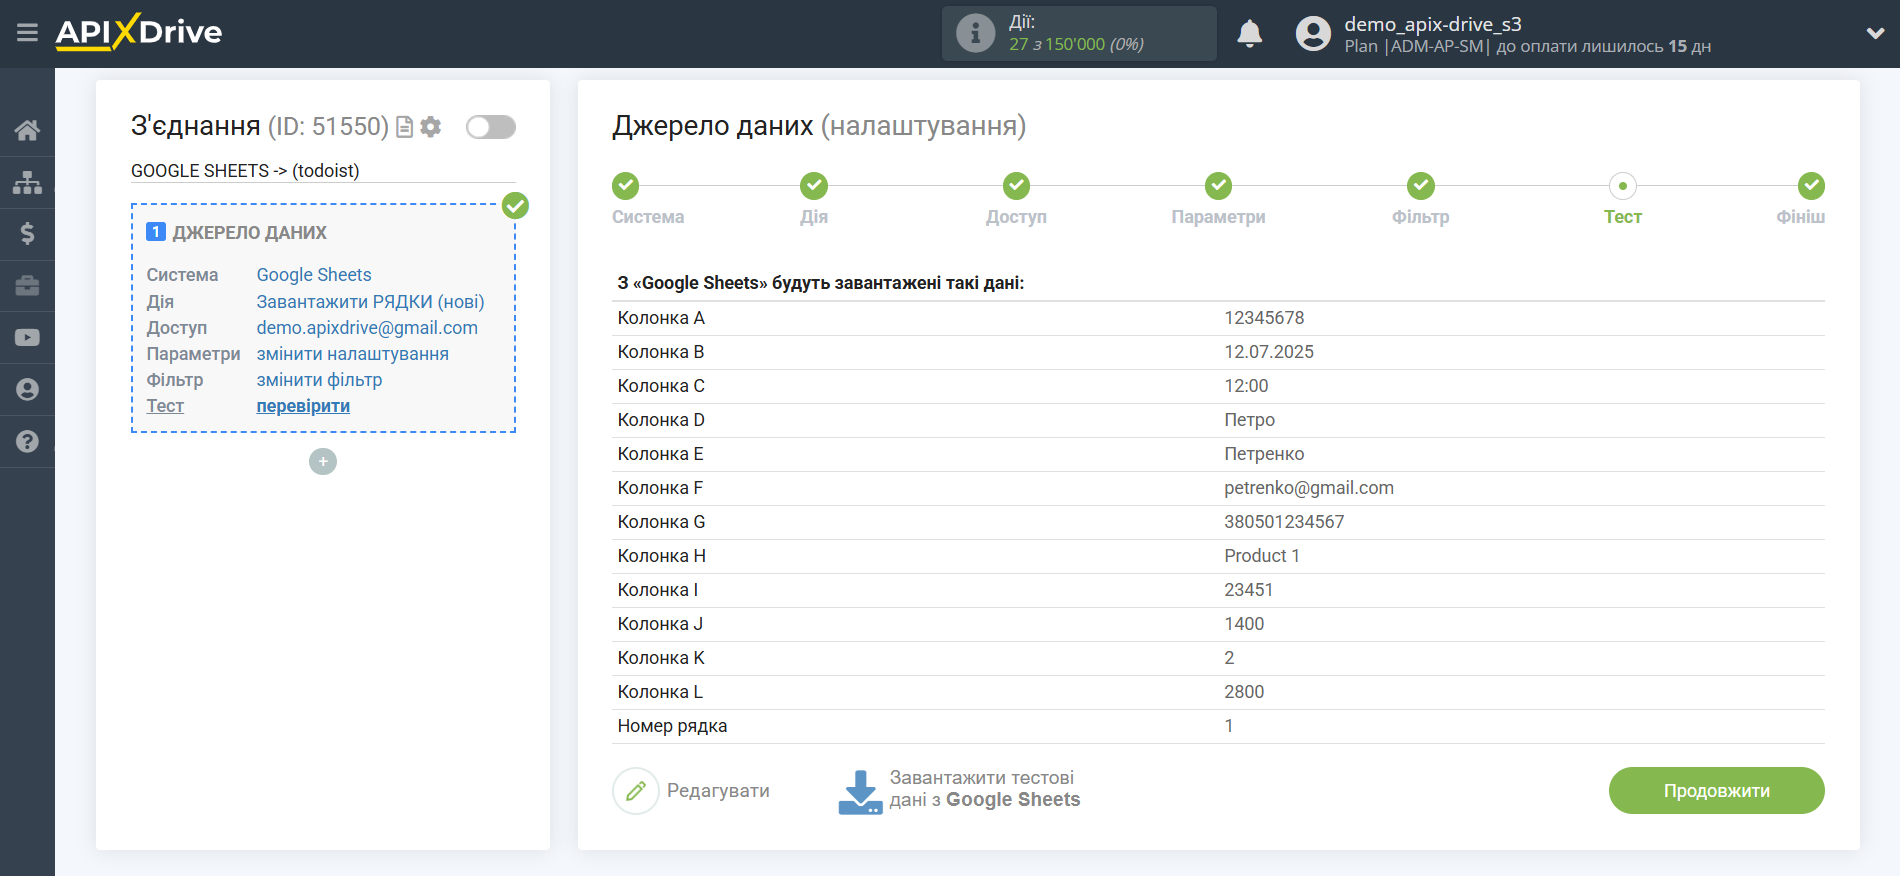Open the notifications bell
Viewport: 1900px width, 876px height.
pos(1249,34)
